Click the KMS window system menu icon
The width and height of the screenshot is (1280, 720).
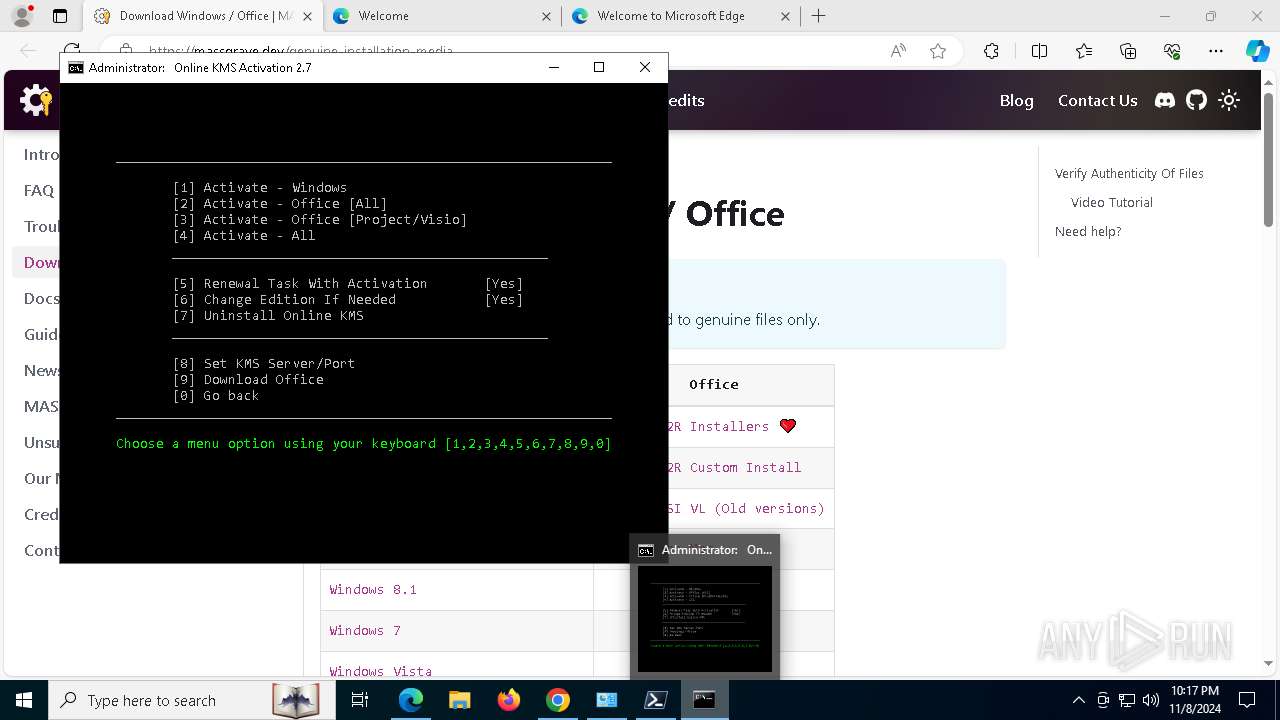pos(76,67)
